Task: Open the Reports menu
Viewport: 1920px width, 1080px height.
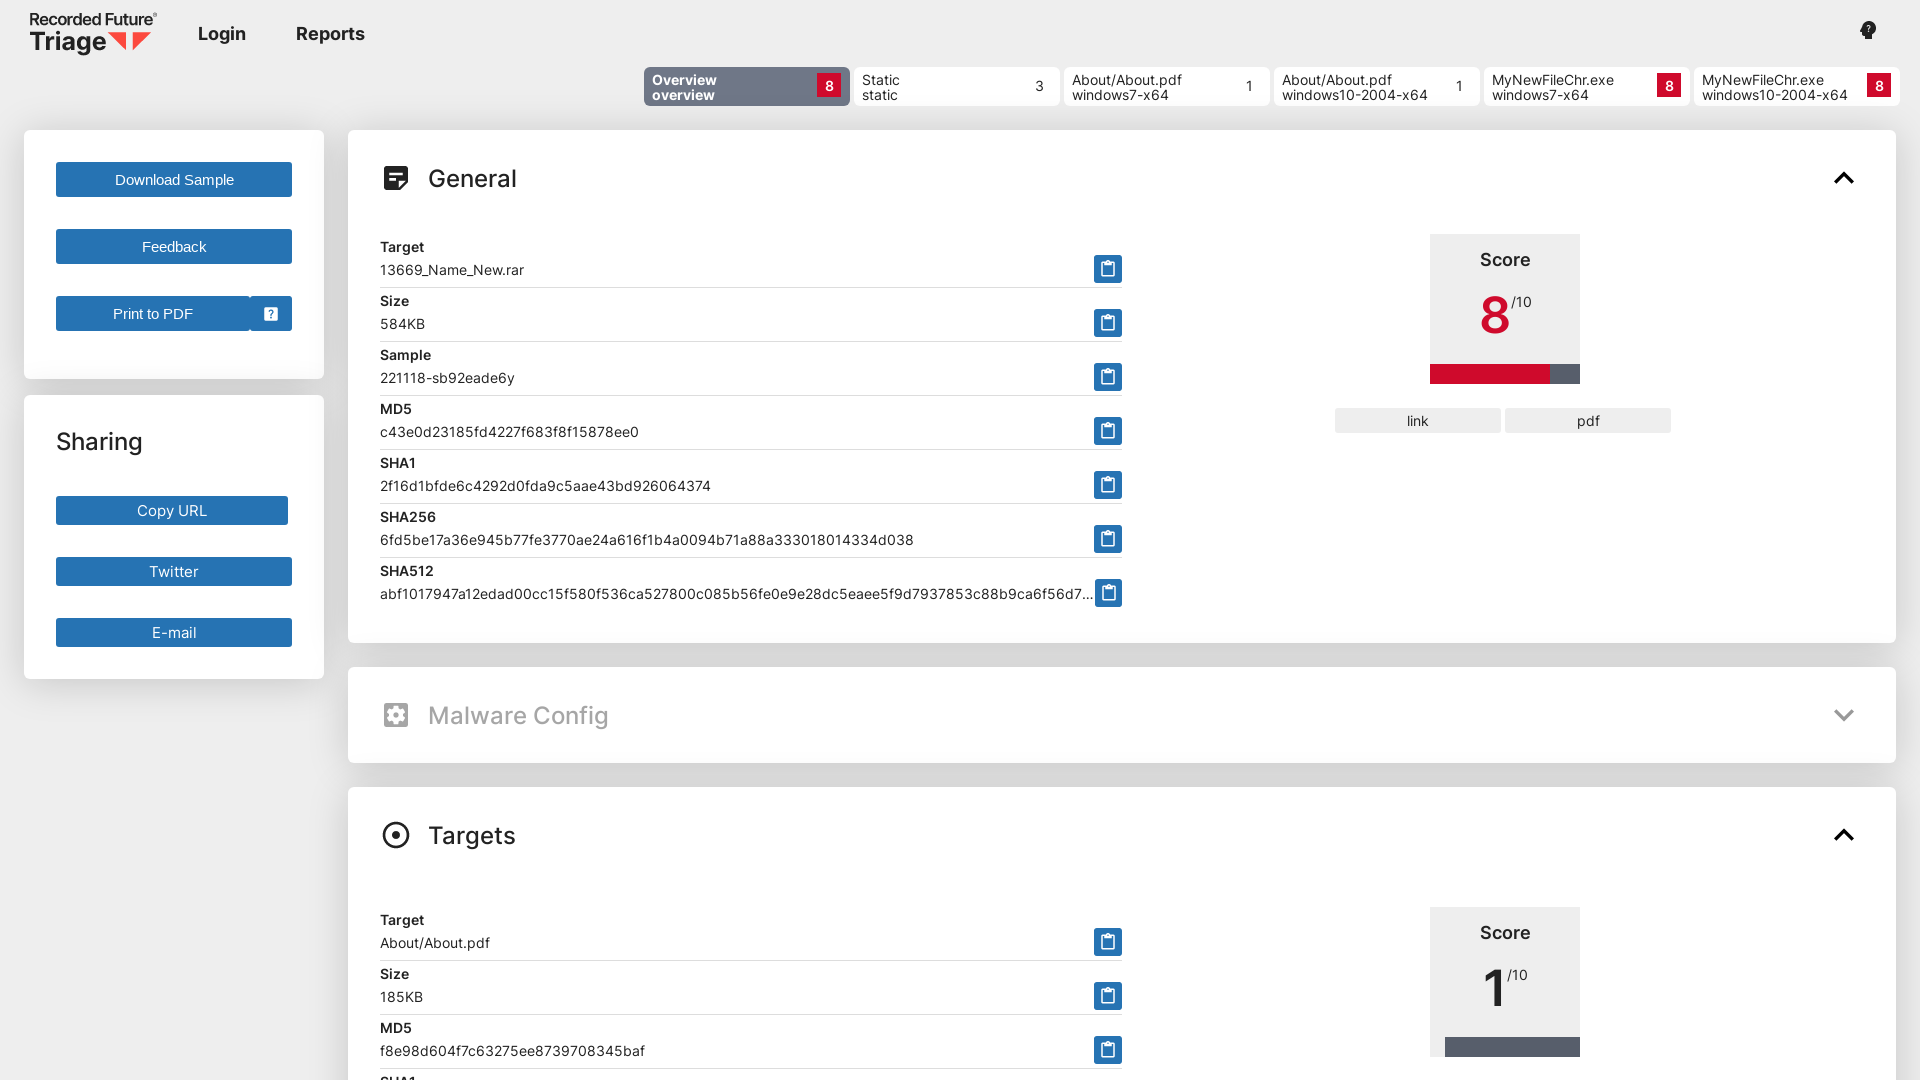Action: click(x=330, y=33)
